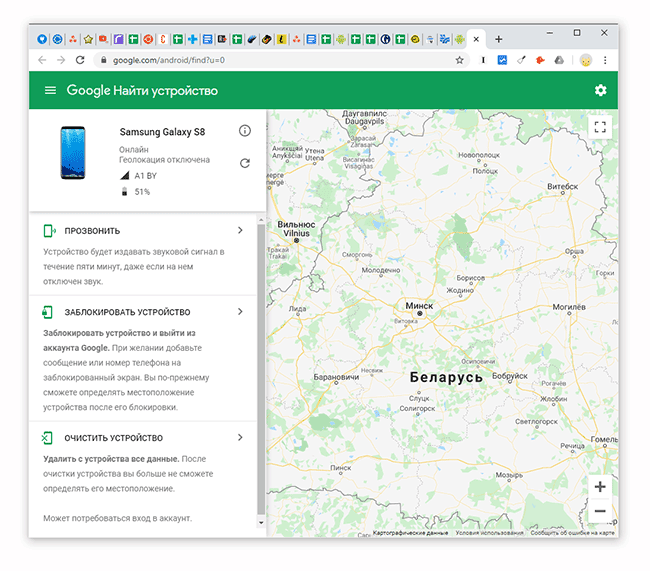650x571 pixels.
Task: Click the left panel vertical scrollbar
Action: [261, 369]
